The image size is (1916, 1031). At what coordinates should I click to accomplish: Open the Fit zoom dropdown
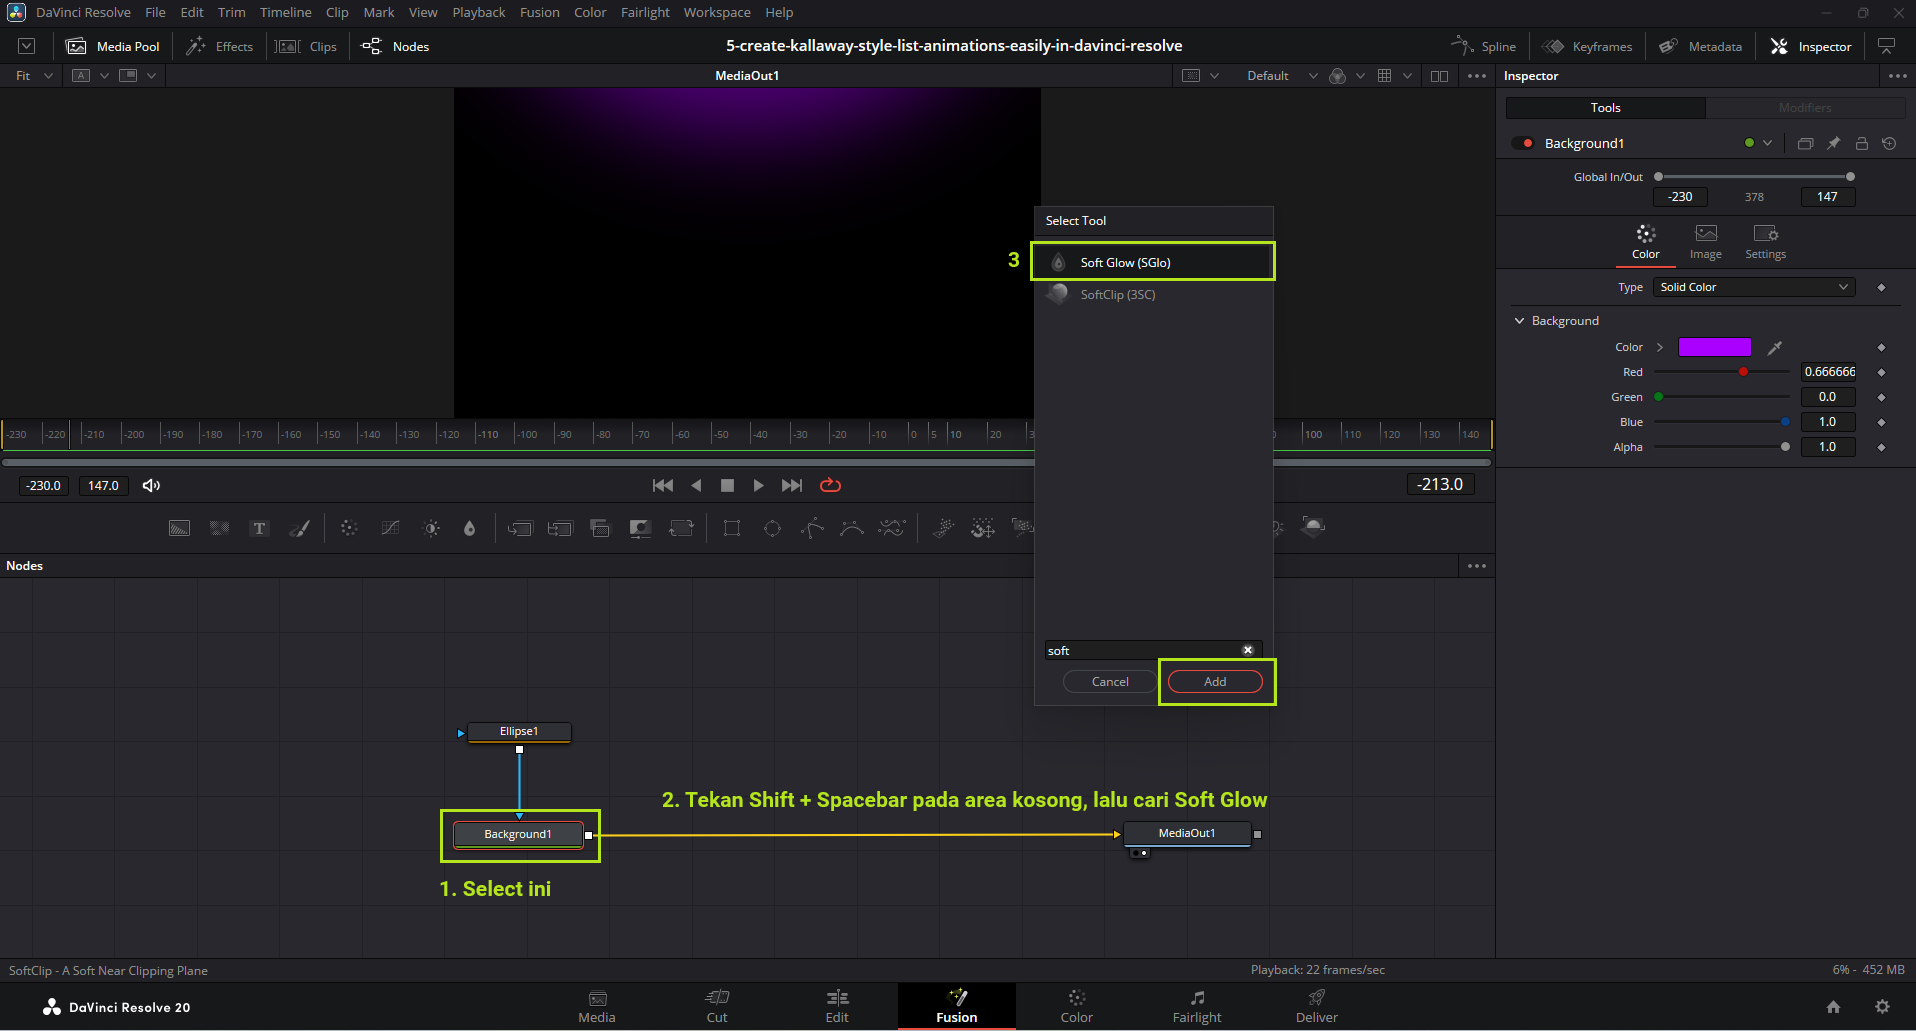[34, 76]
